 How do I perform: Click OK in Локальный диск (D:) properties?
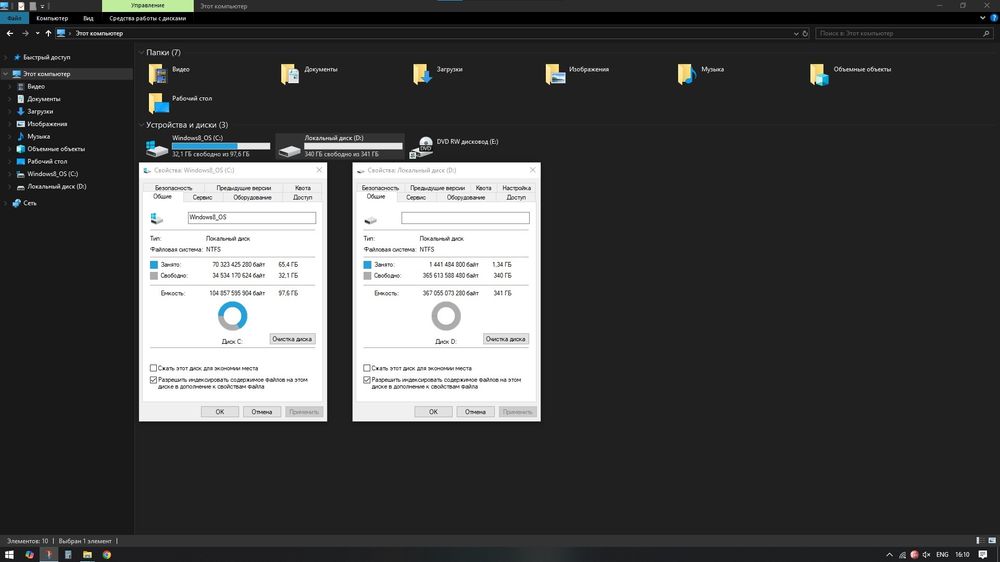(x=433, y=412)
